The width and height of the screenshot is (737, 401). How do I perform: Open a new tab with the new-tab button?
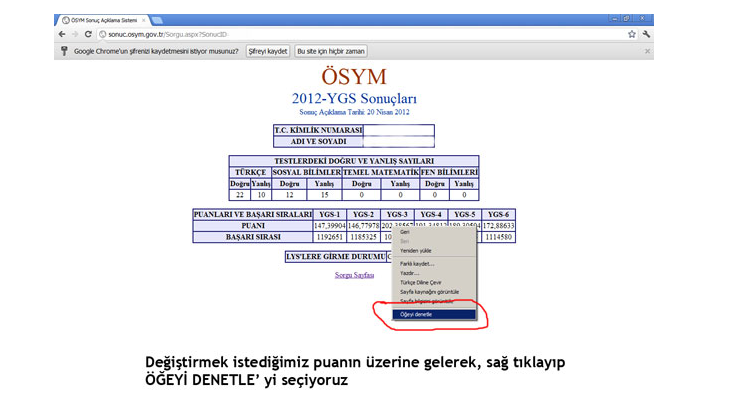click(157, 20)
